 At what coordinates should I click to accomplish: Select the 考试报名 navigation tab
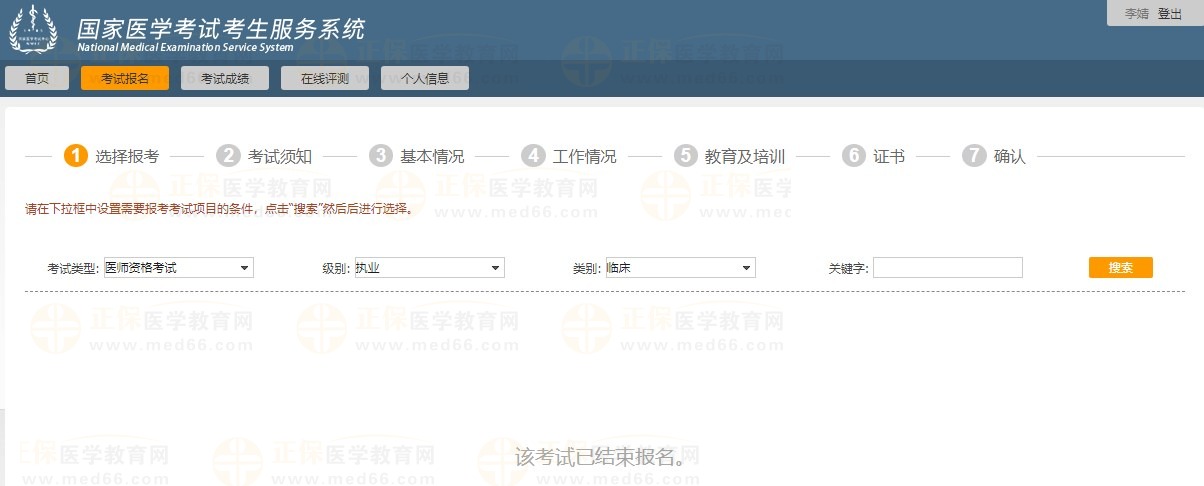(x=125, y=79)
